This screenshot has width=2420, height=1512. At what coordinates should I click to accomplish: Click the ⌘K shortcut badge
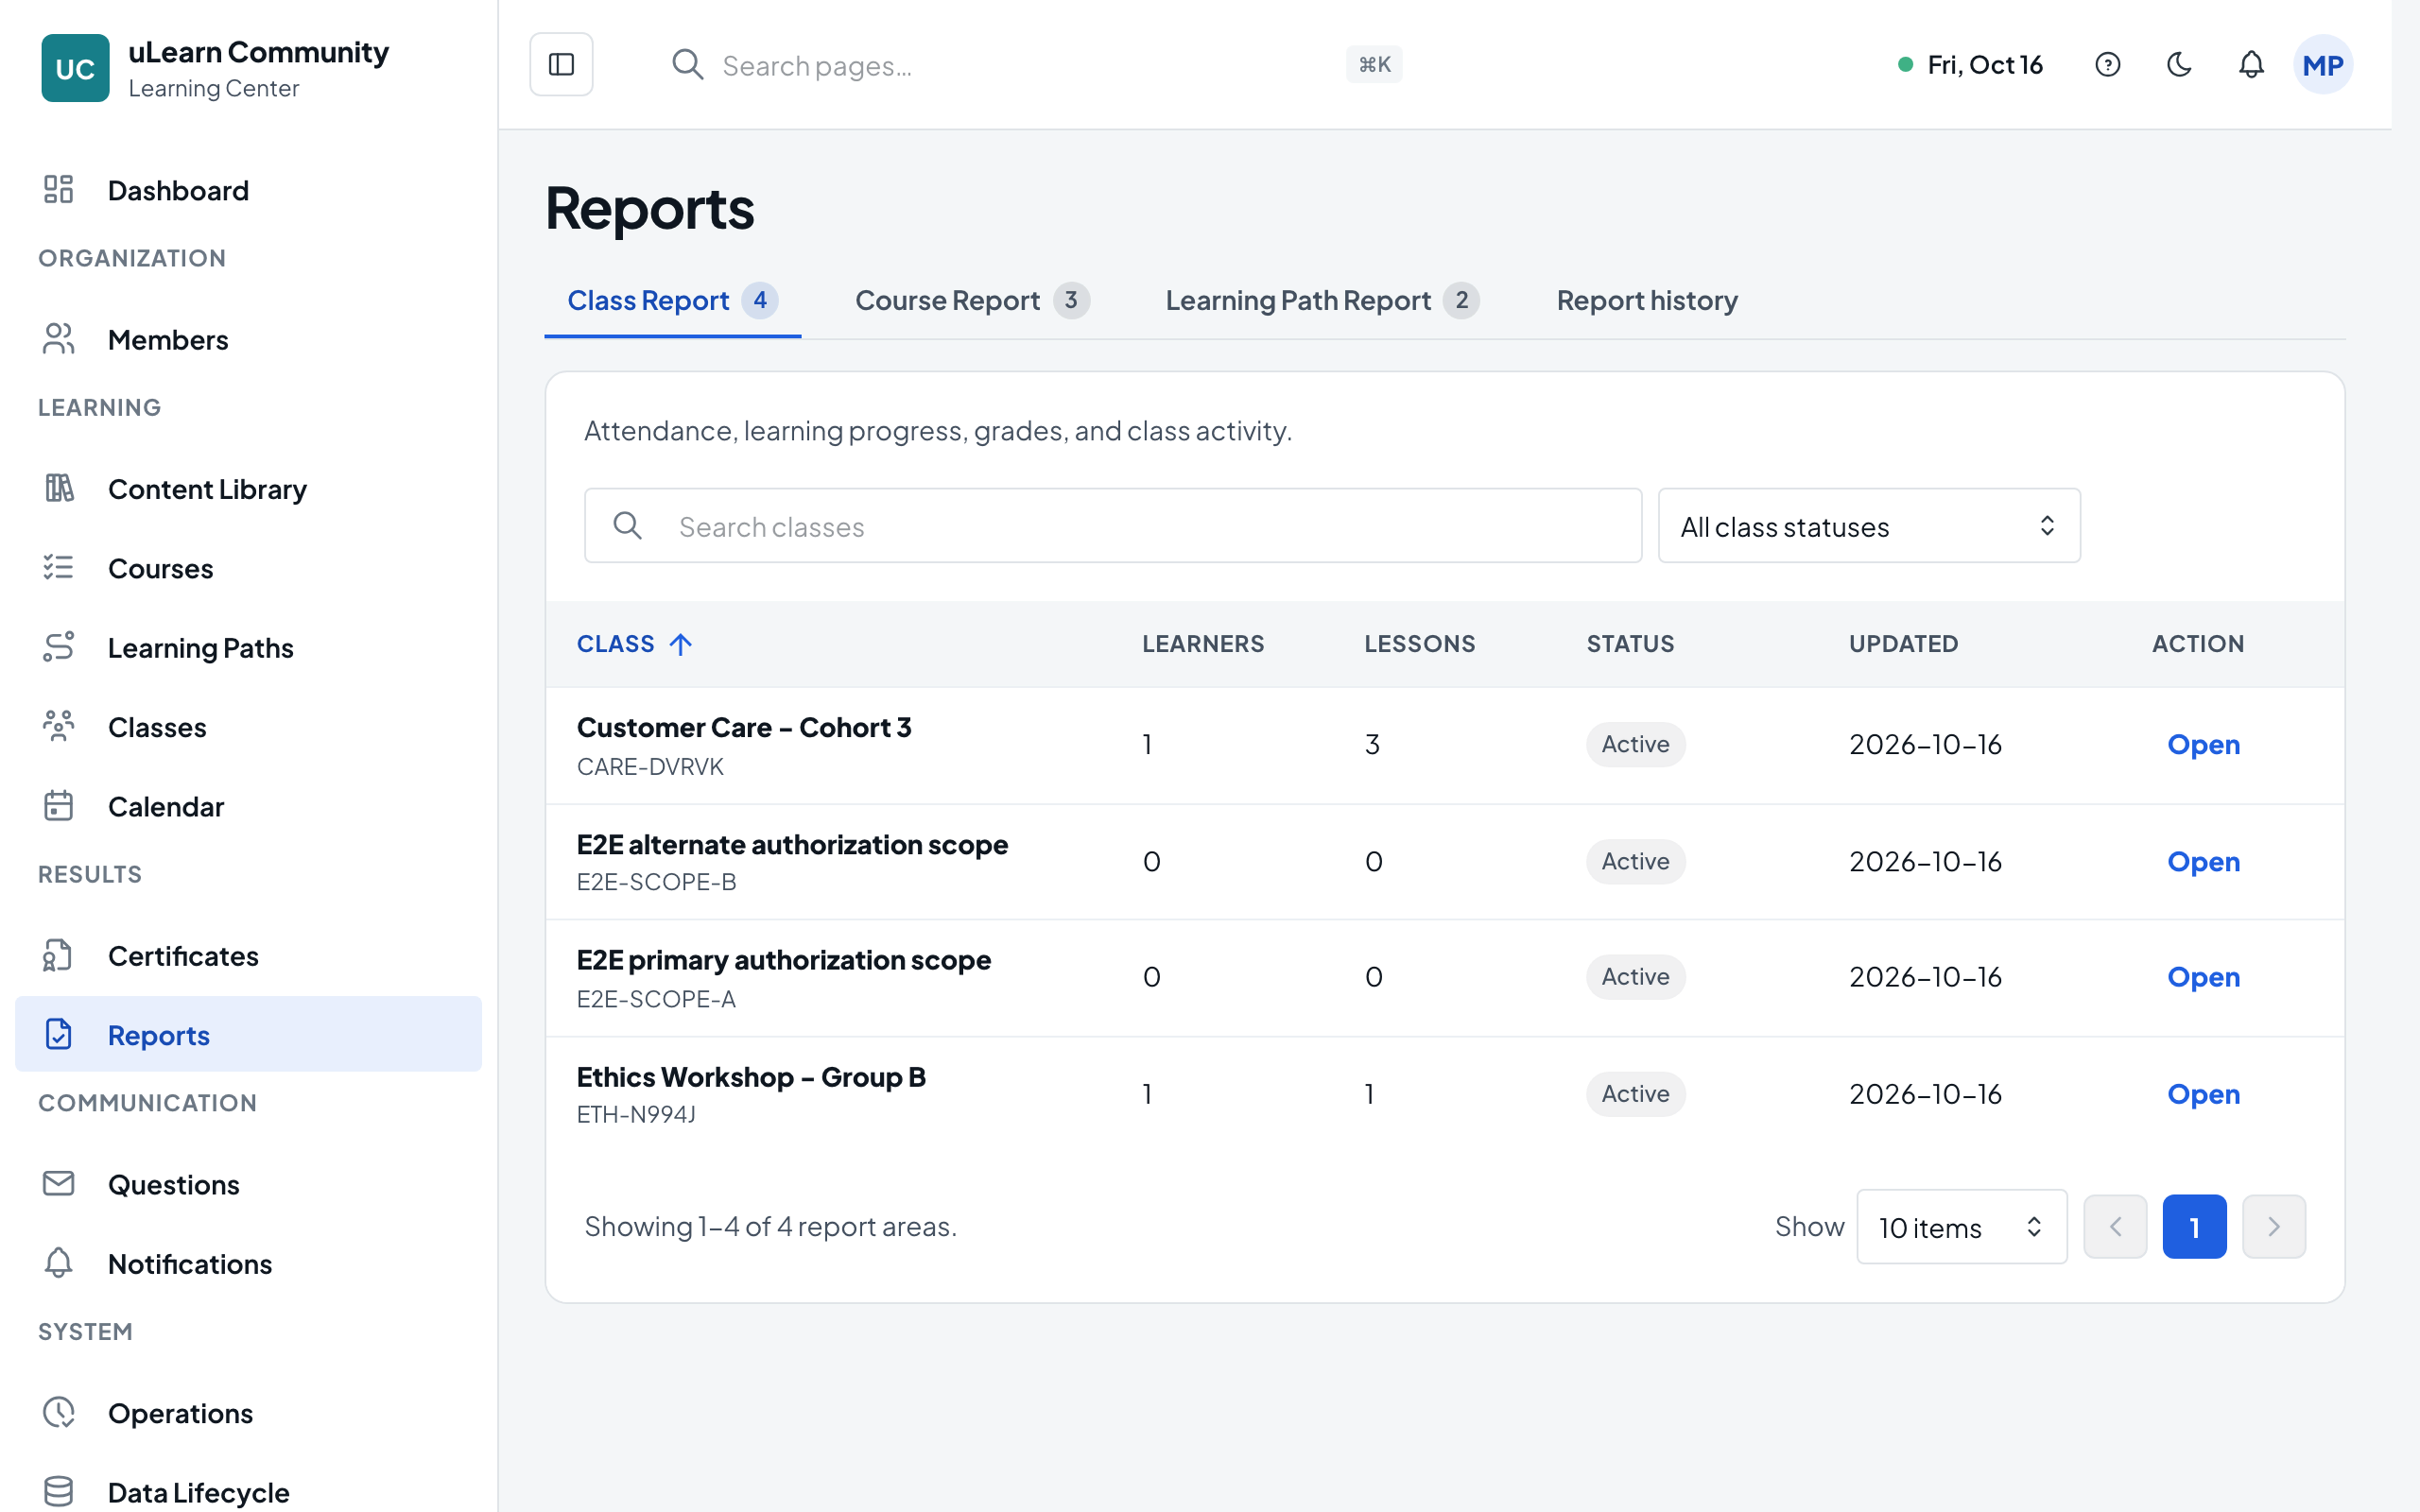[1374, 65]
